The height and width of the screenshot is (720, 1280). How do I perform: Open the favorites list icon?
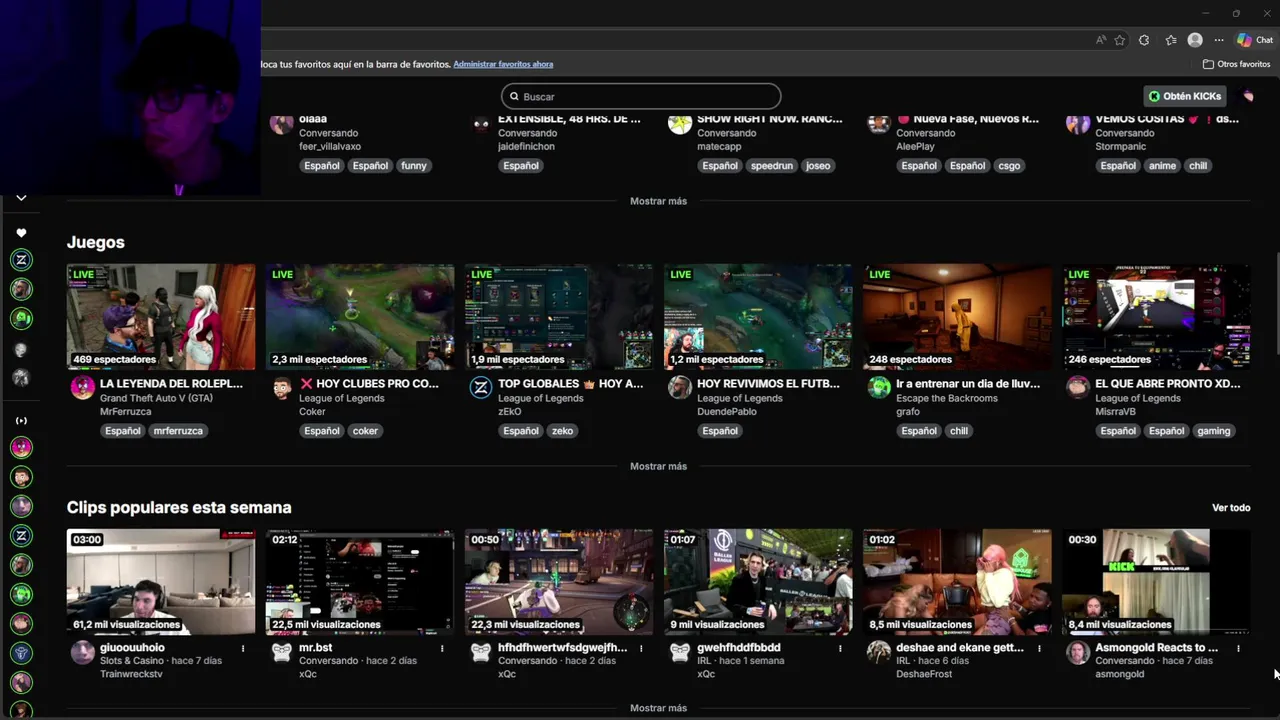(1171, 40)
